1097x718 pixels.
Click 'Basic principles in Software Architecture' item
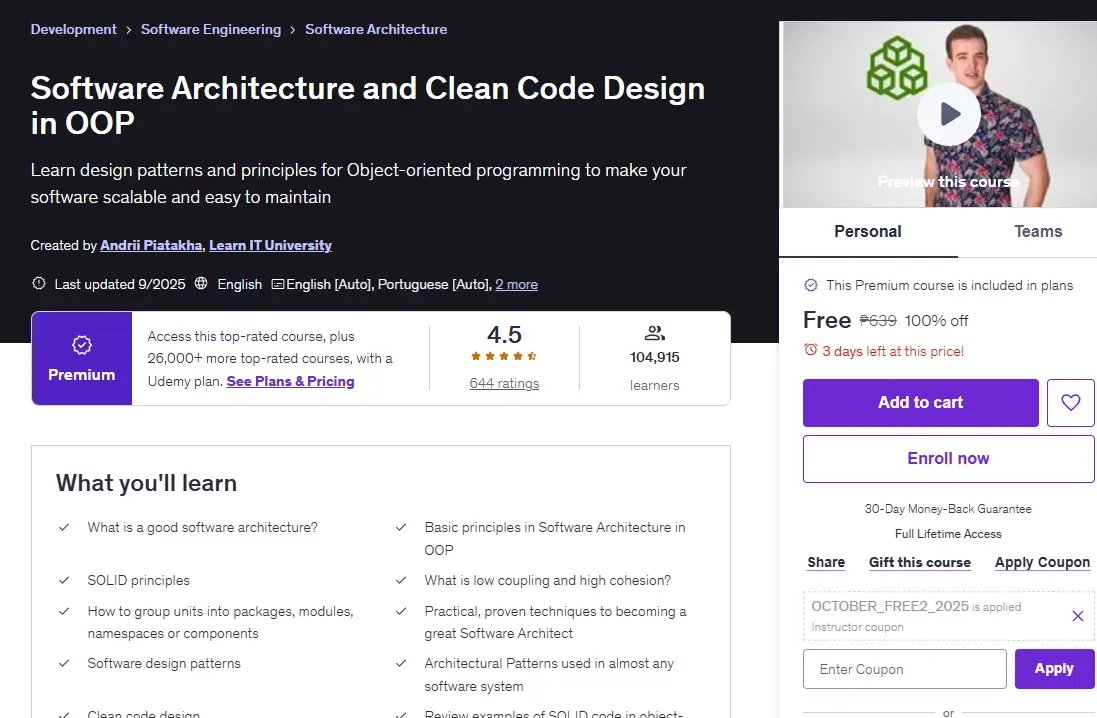[x=555, y=539]
